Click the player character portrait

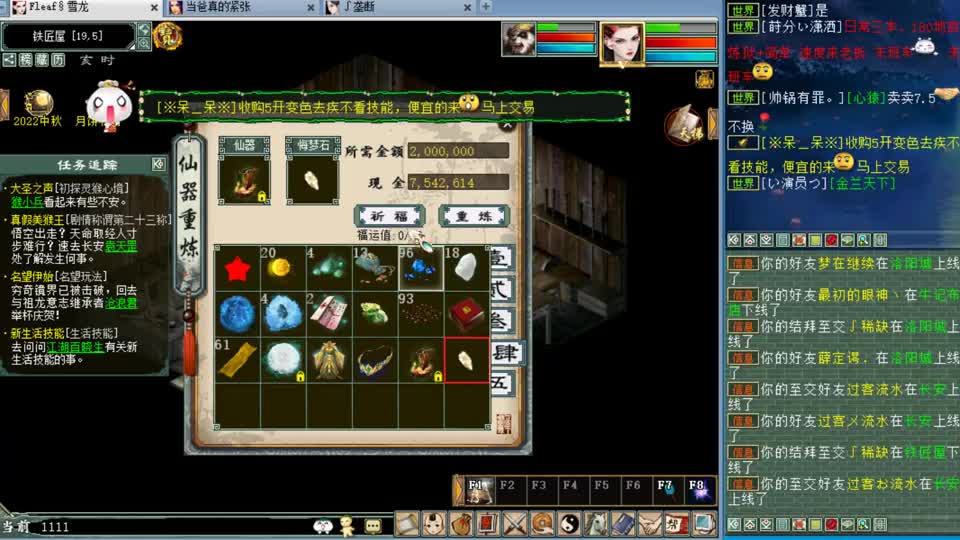coord(621,44)
